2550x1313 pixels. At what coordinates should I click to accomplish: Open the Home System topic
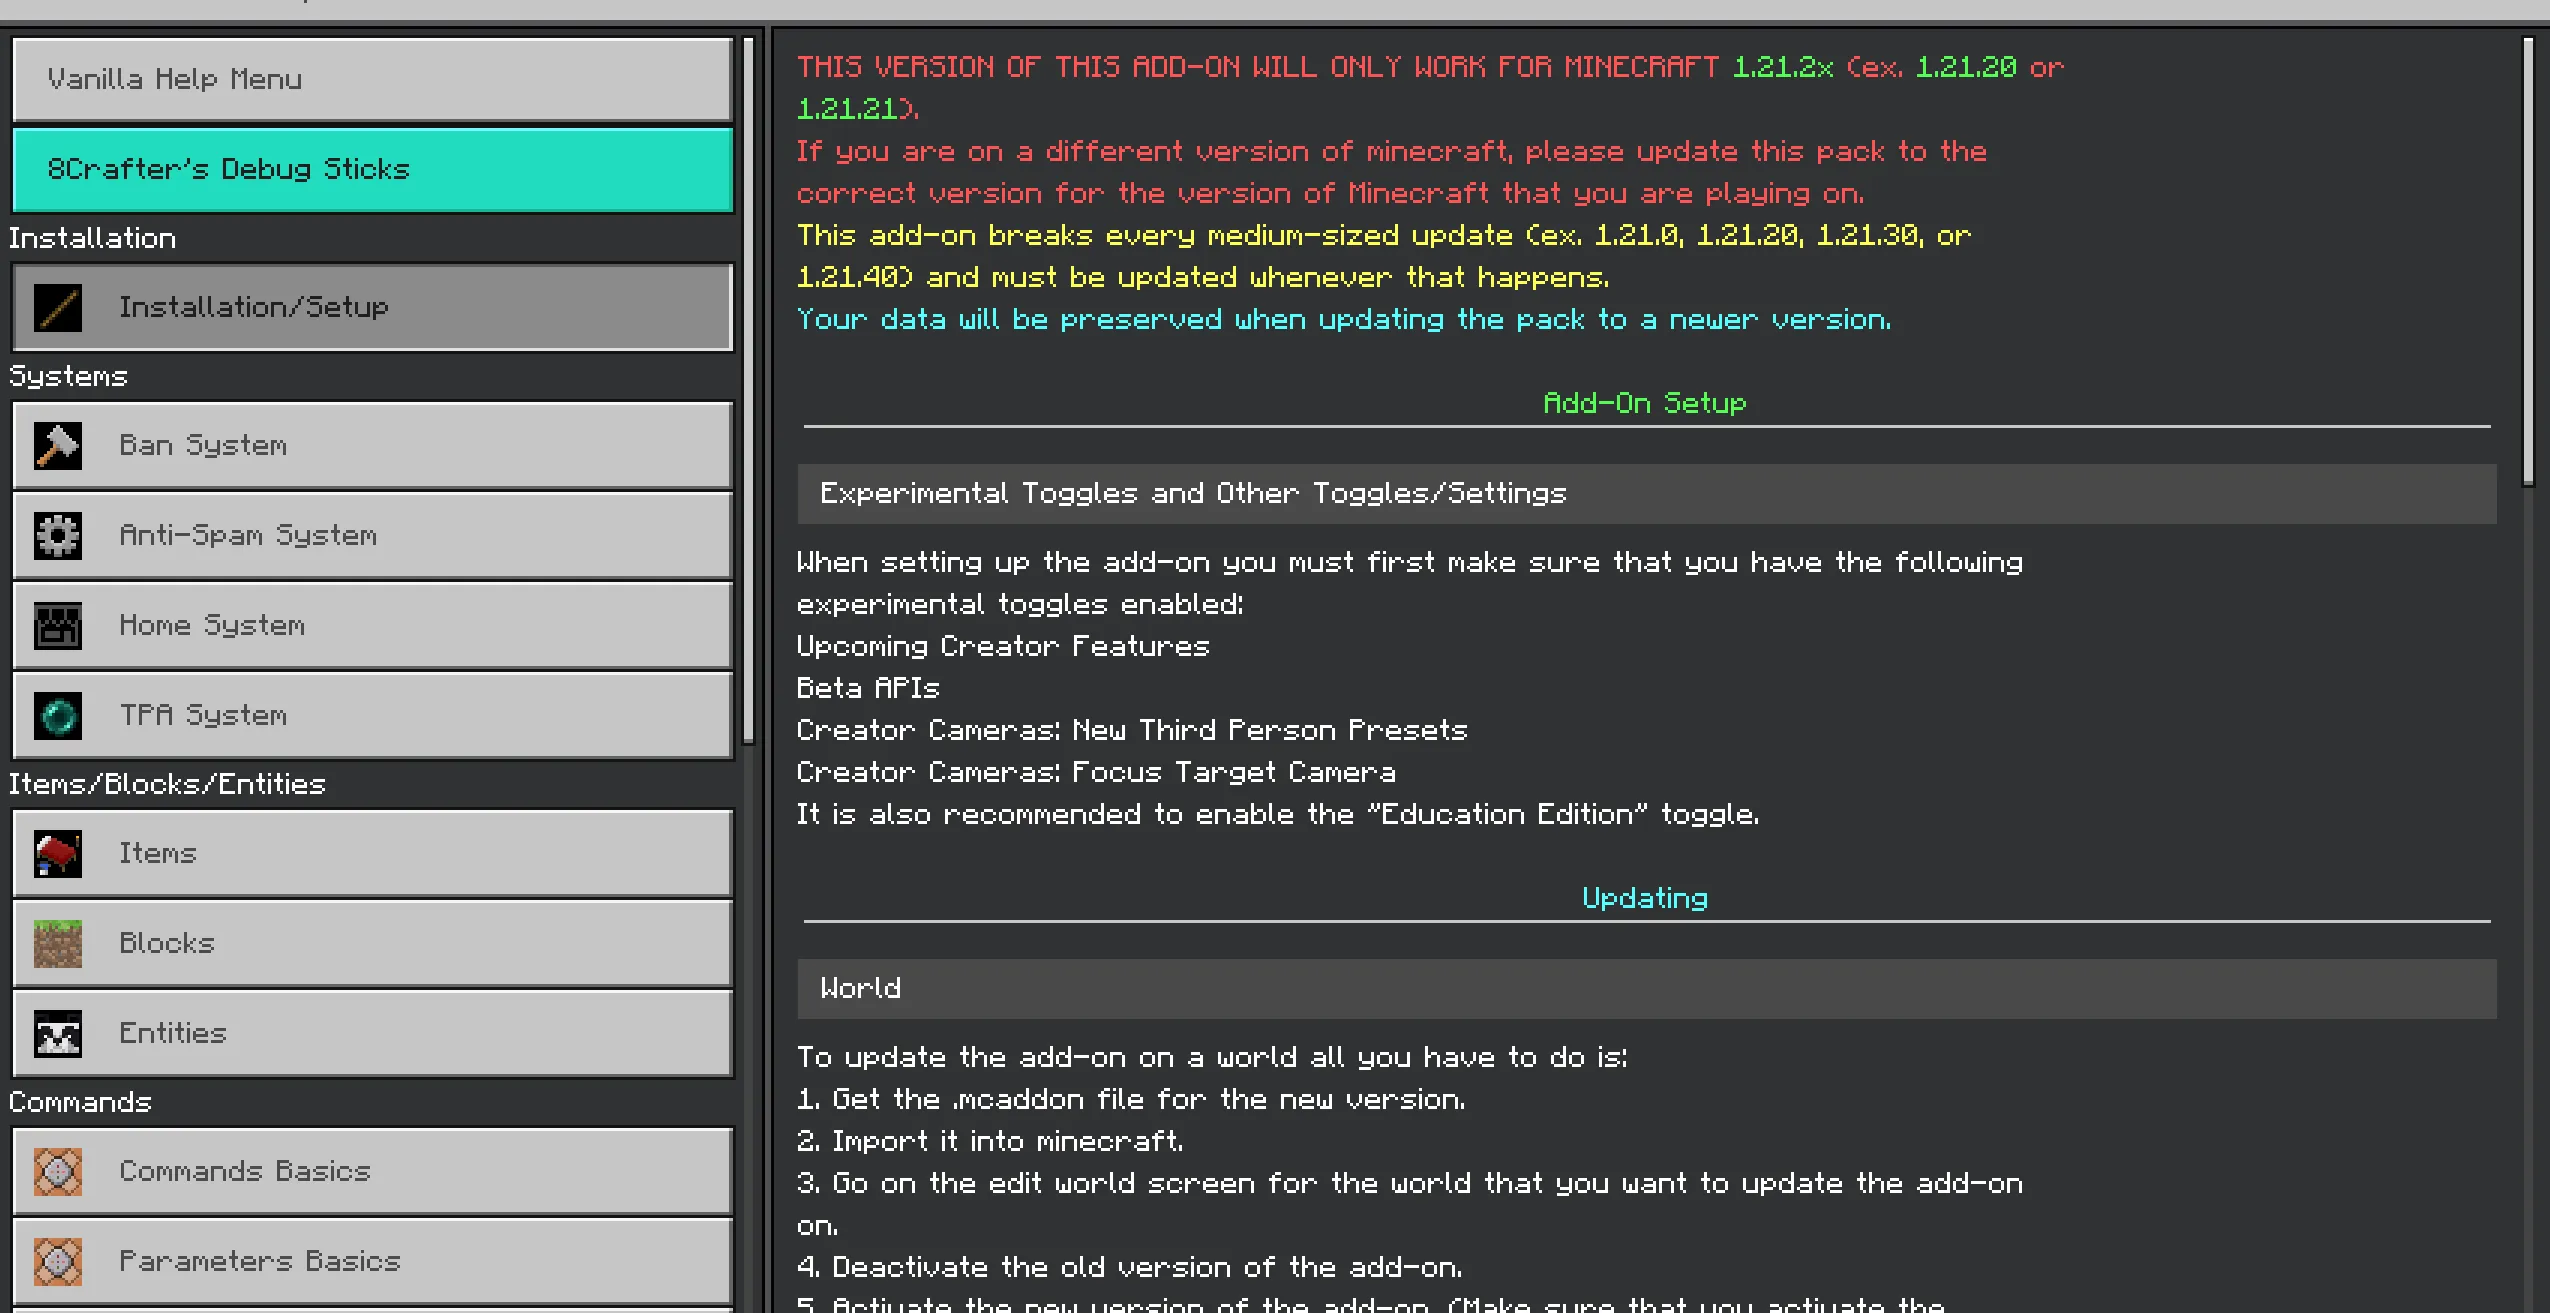[x=372, y=625]
